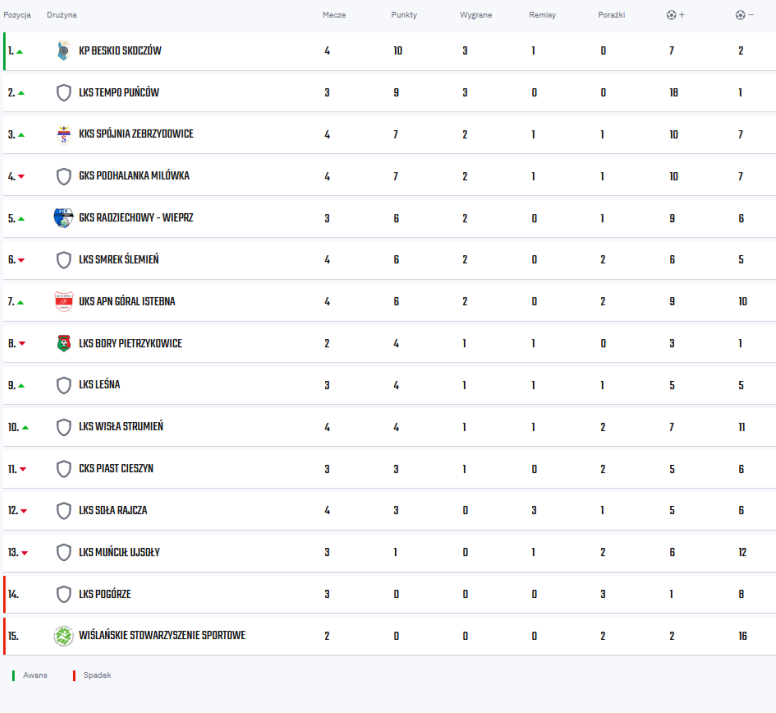Click the KP Beskid Skoczów club crest
Screen dimensions: 776x713
63,50
